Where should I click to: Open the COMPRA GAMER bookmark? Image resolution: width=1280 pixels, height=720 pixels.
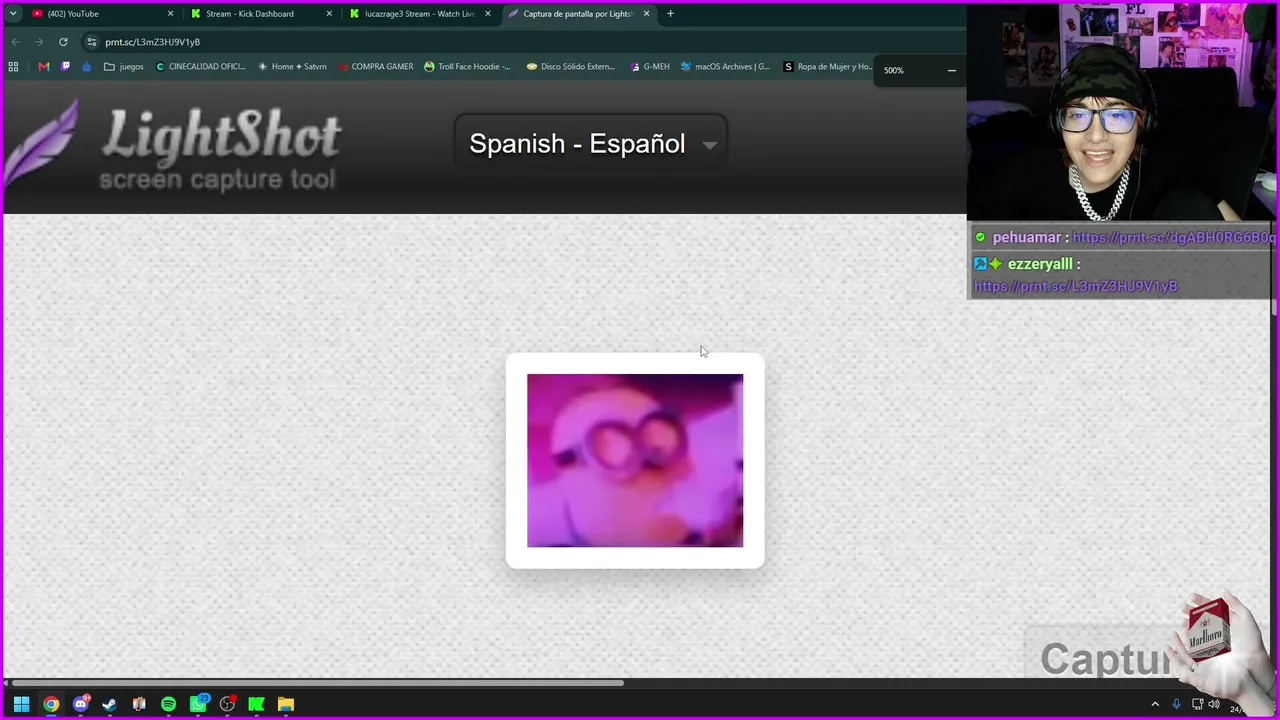(375, 67)
